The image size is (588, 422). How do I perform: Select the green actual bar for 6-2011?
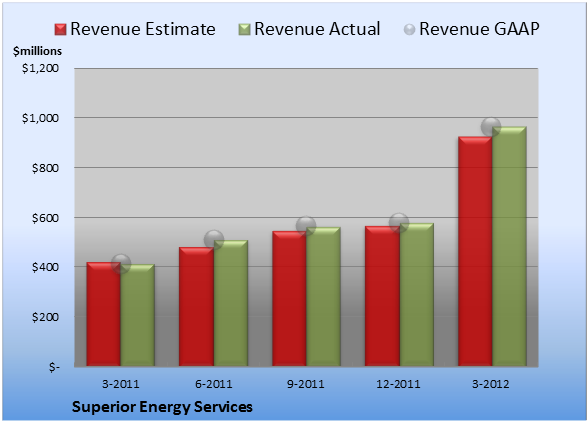(x=231, y=303)
